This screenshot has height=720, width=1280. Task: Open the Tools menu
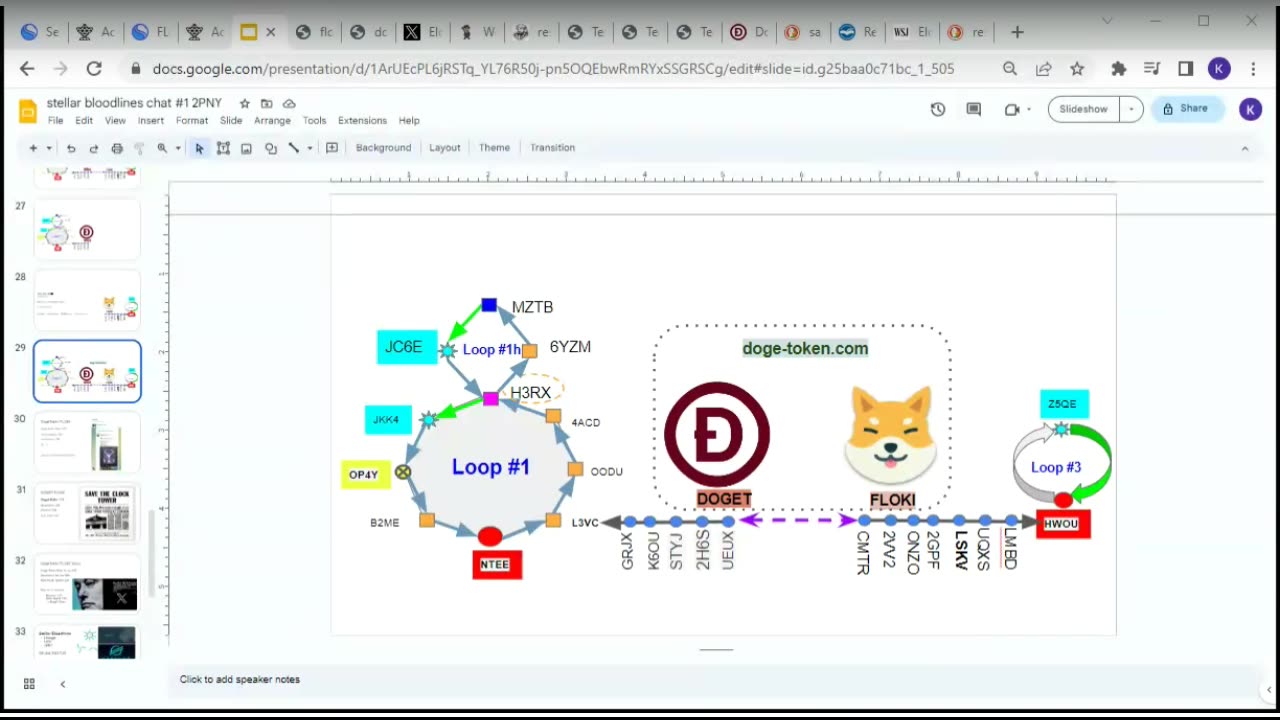pos(314,120)
